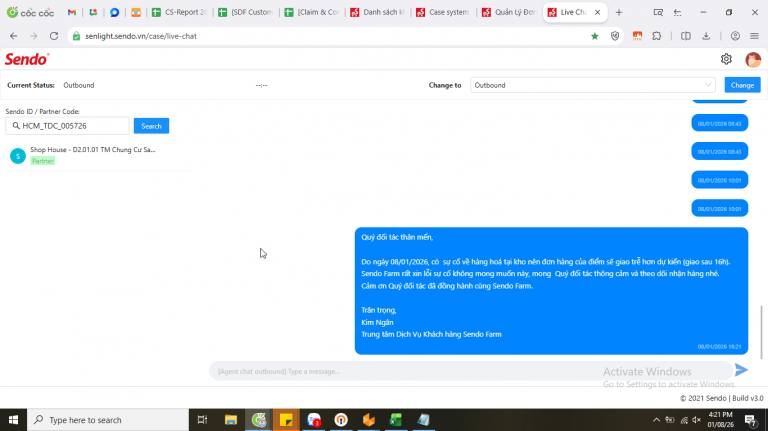
Task: Switch to the Quản Lý Đơn tab
Action: (509, 12)
